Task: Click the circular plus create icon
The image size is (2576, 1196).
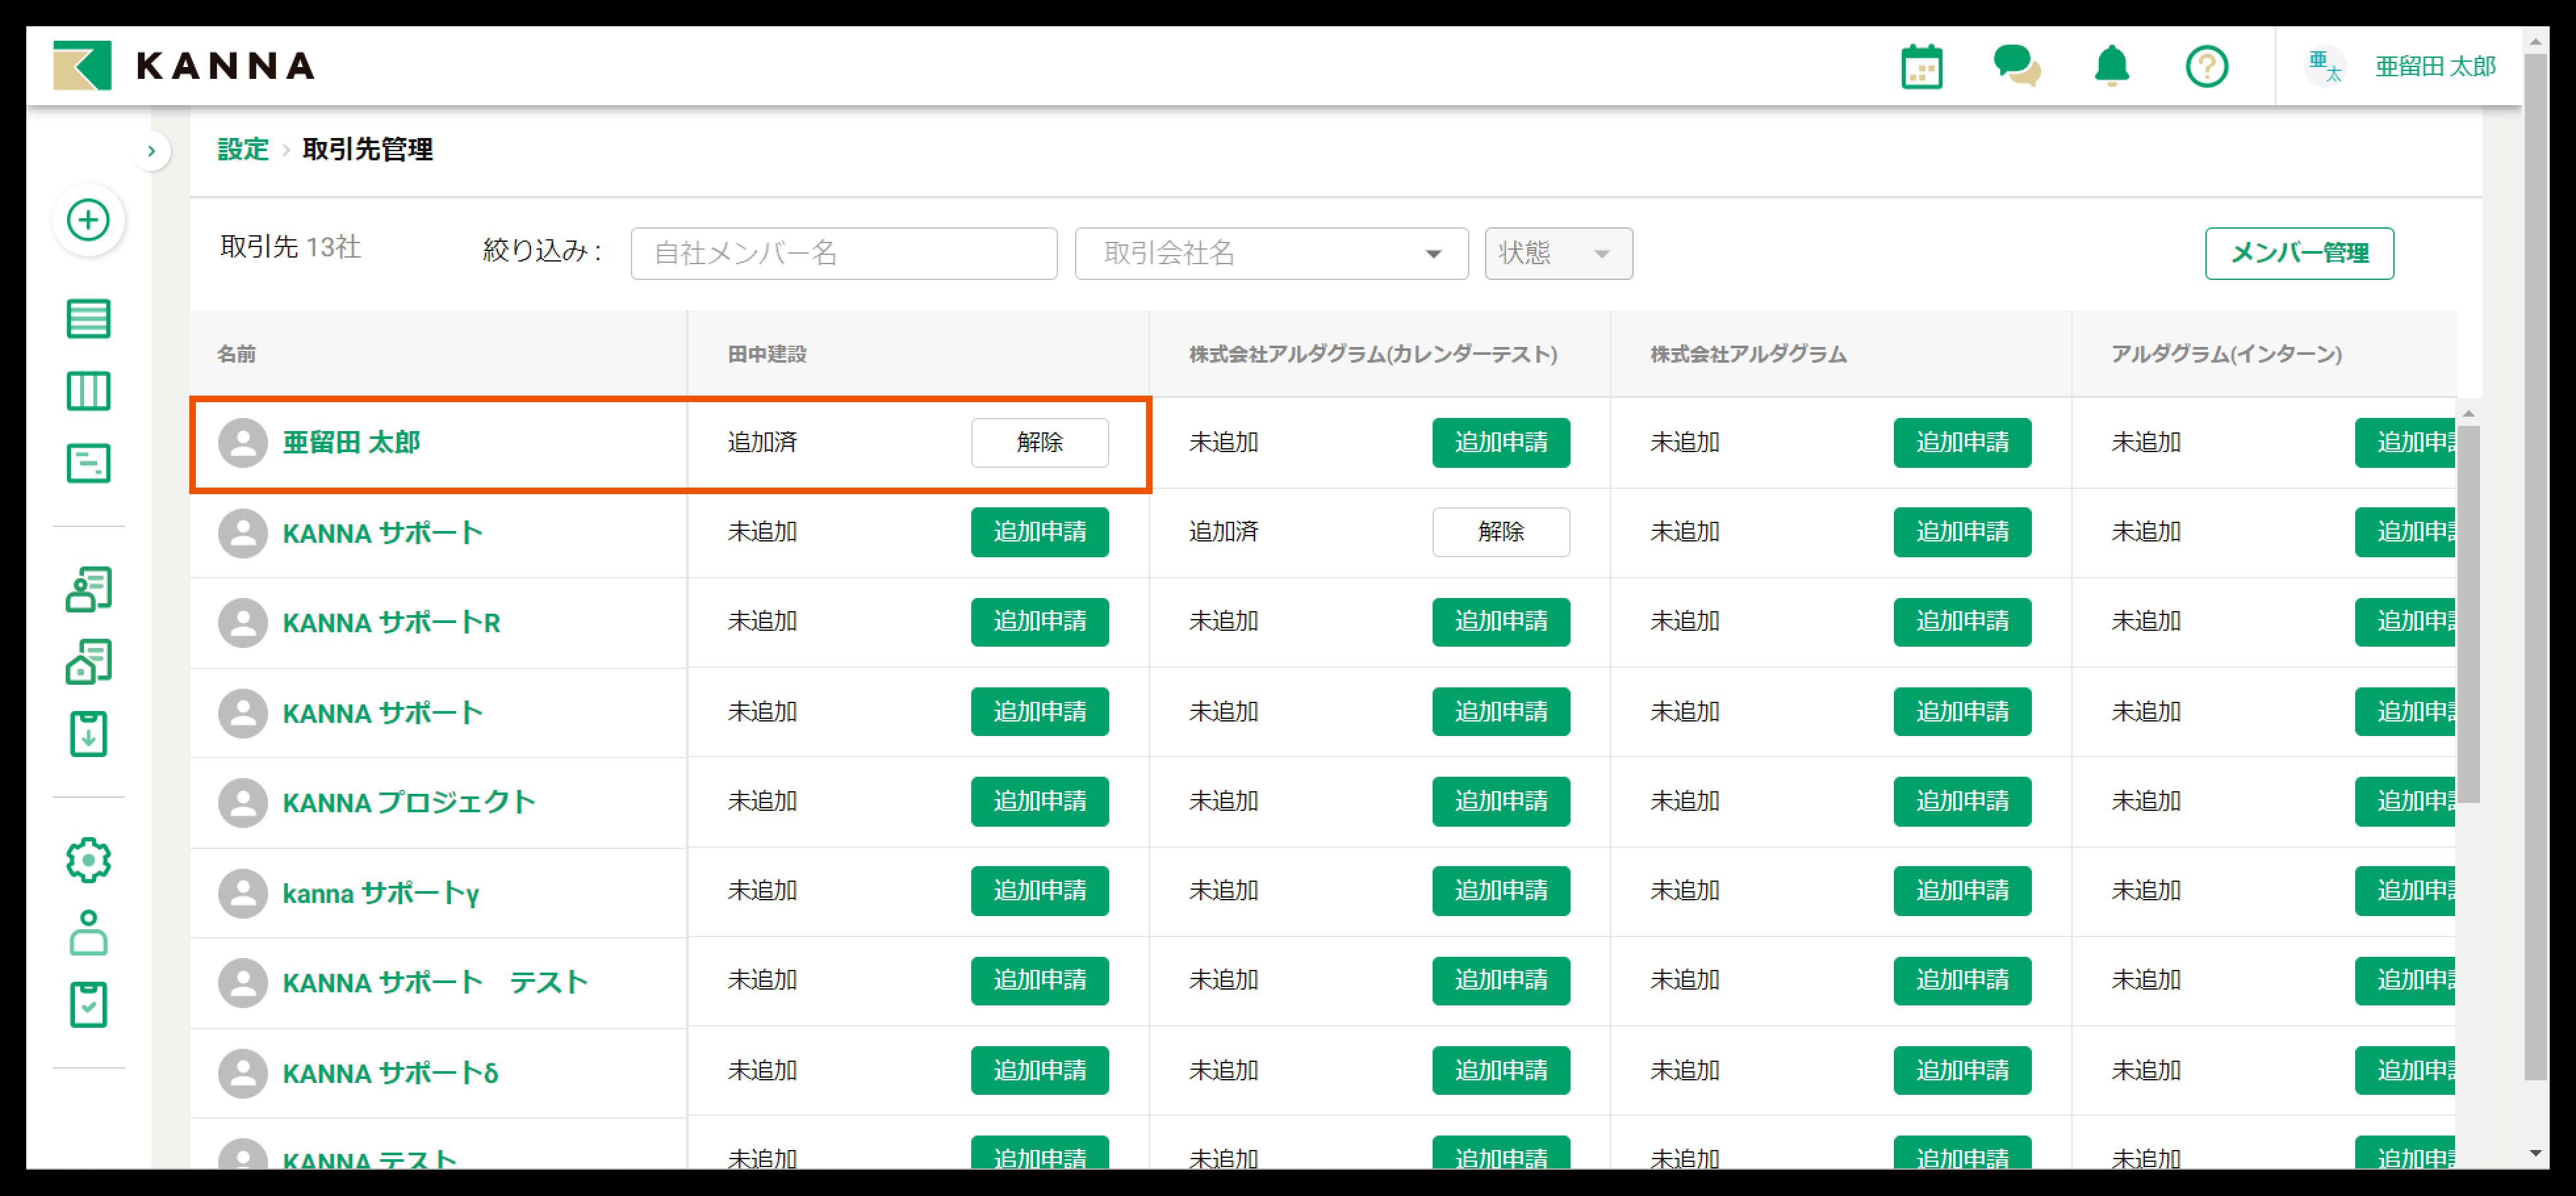Action: coord(88,220)
